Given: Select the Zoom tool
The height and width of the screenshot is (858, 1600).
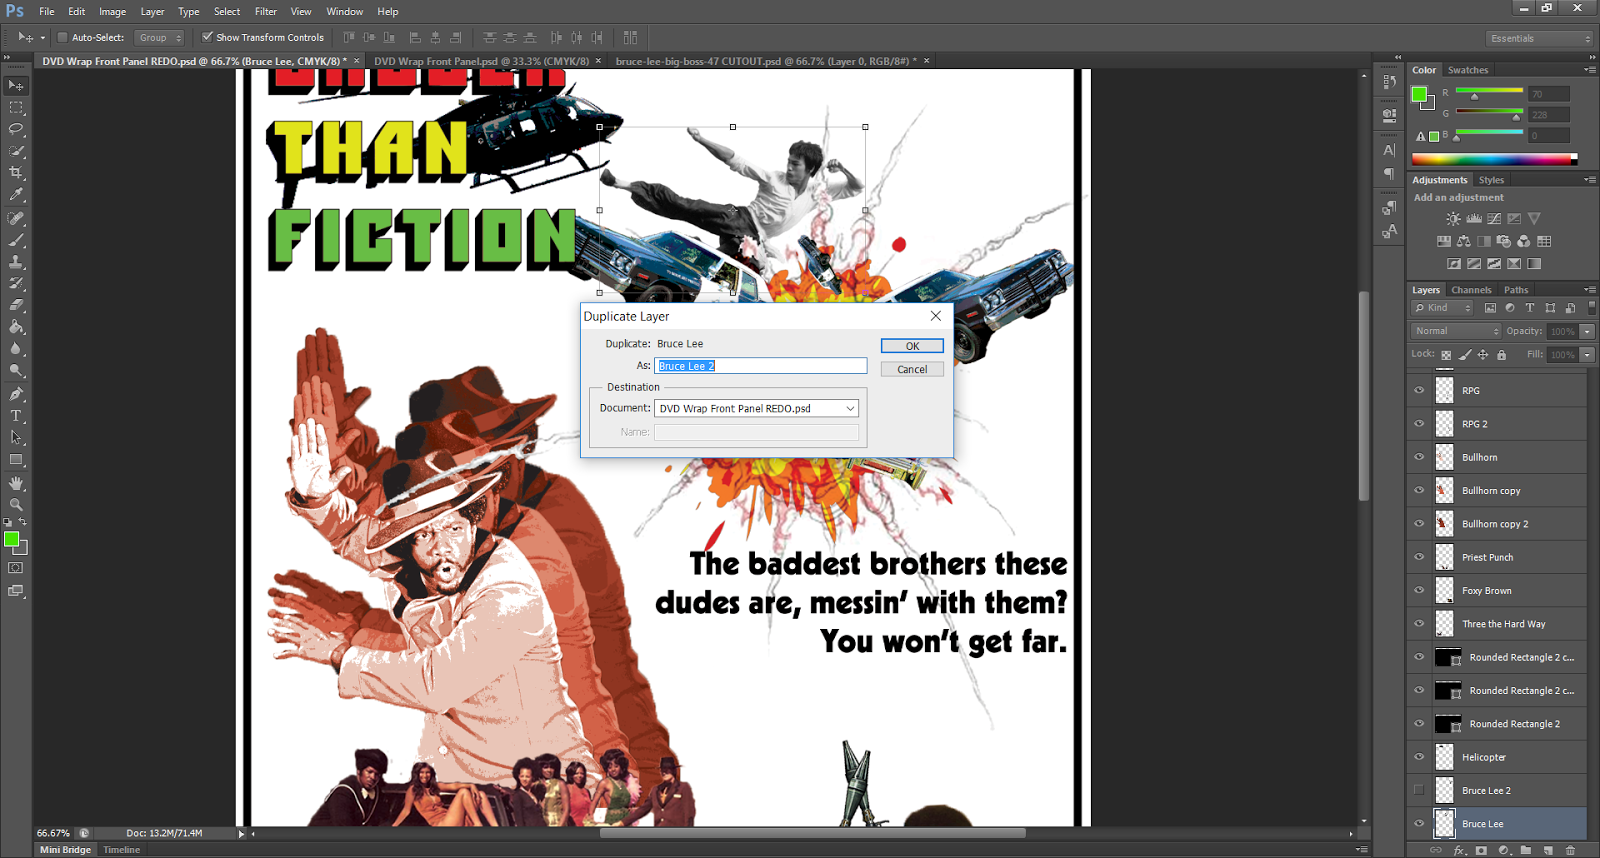Looking at the screenshot, I should click(16, 505).
